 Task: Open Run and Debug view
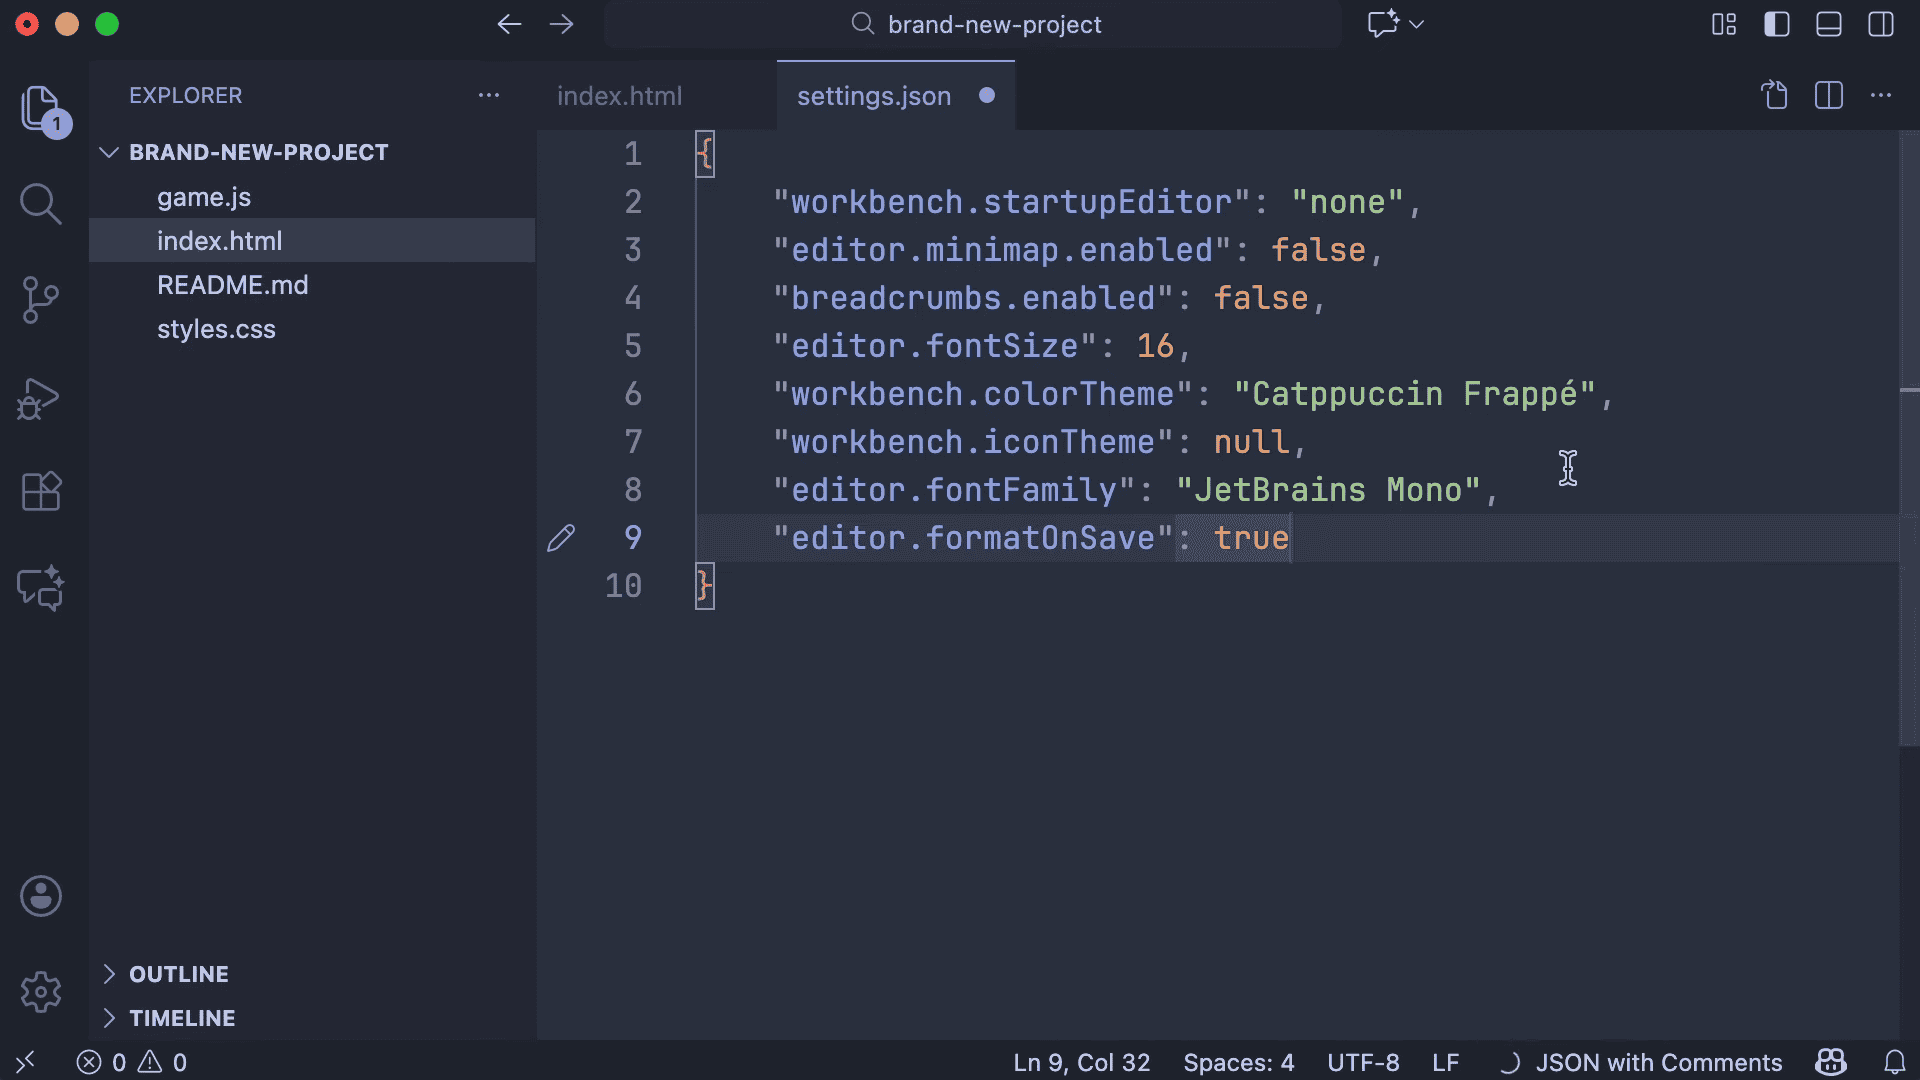(x=40, y=398)
